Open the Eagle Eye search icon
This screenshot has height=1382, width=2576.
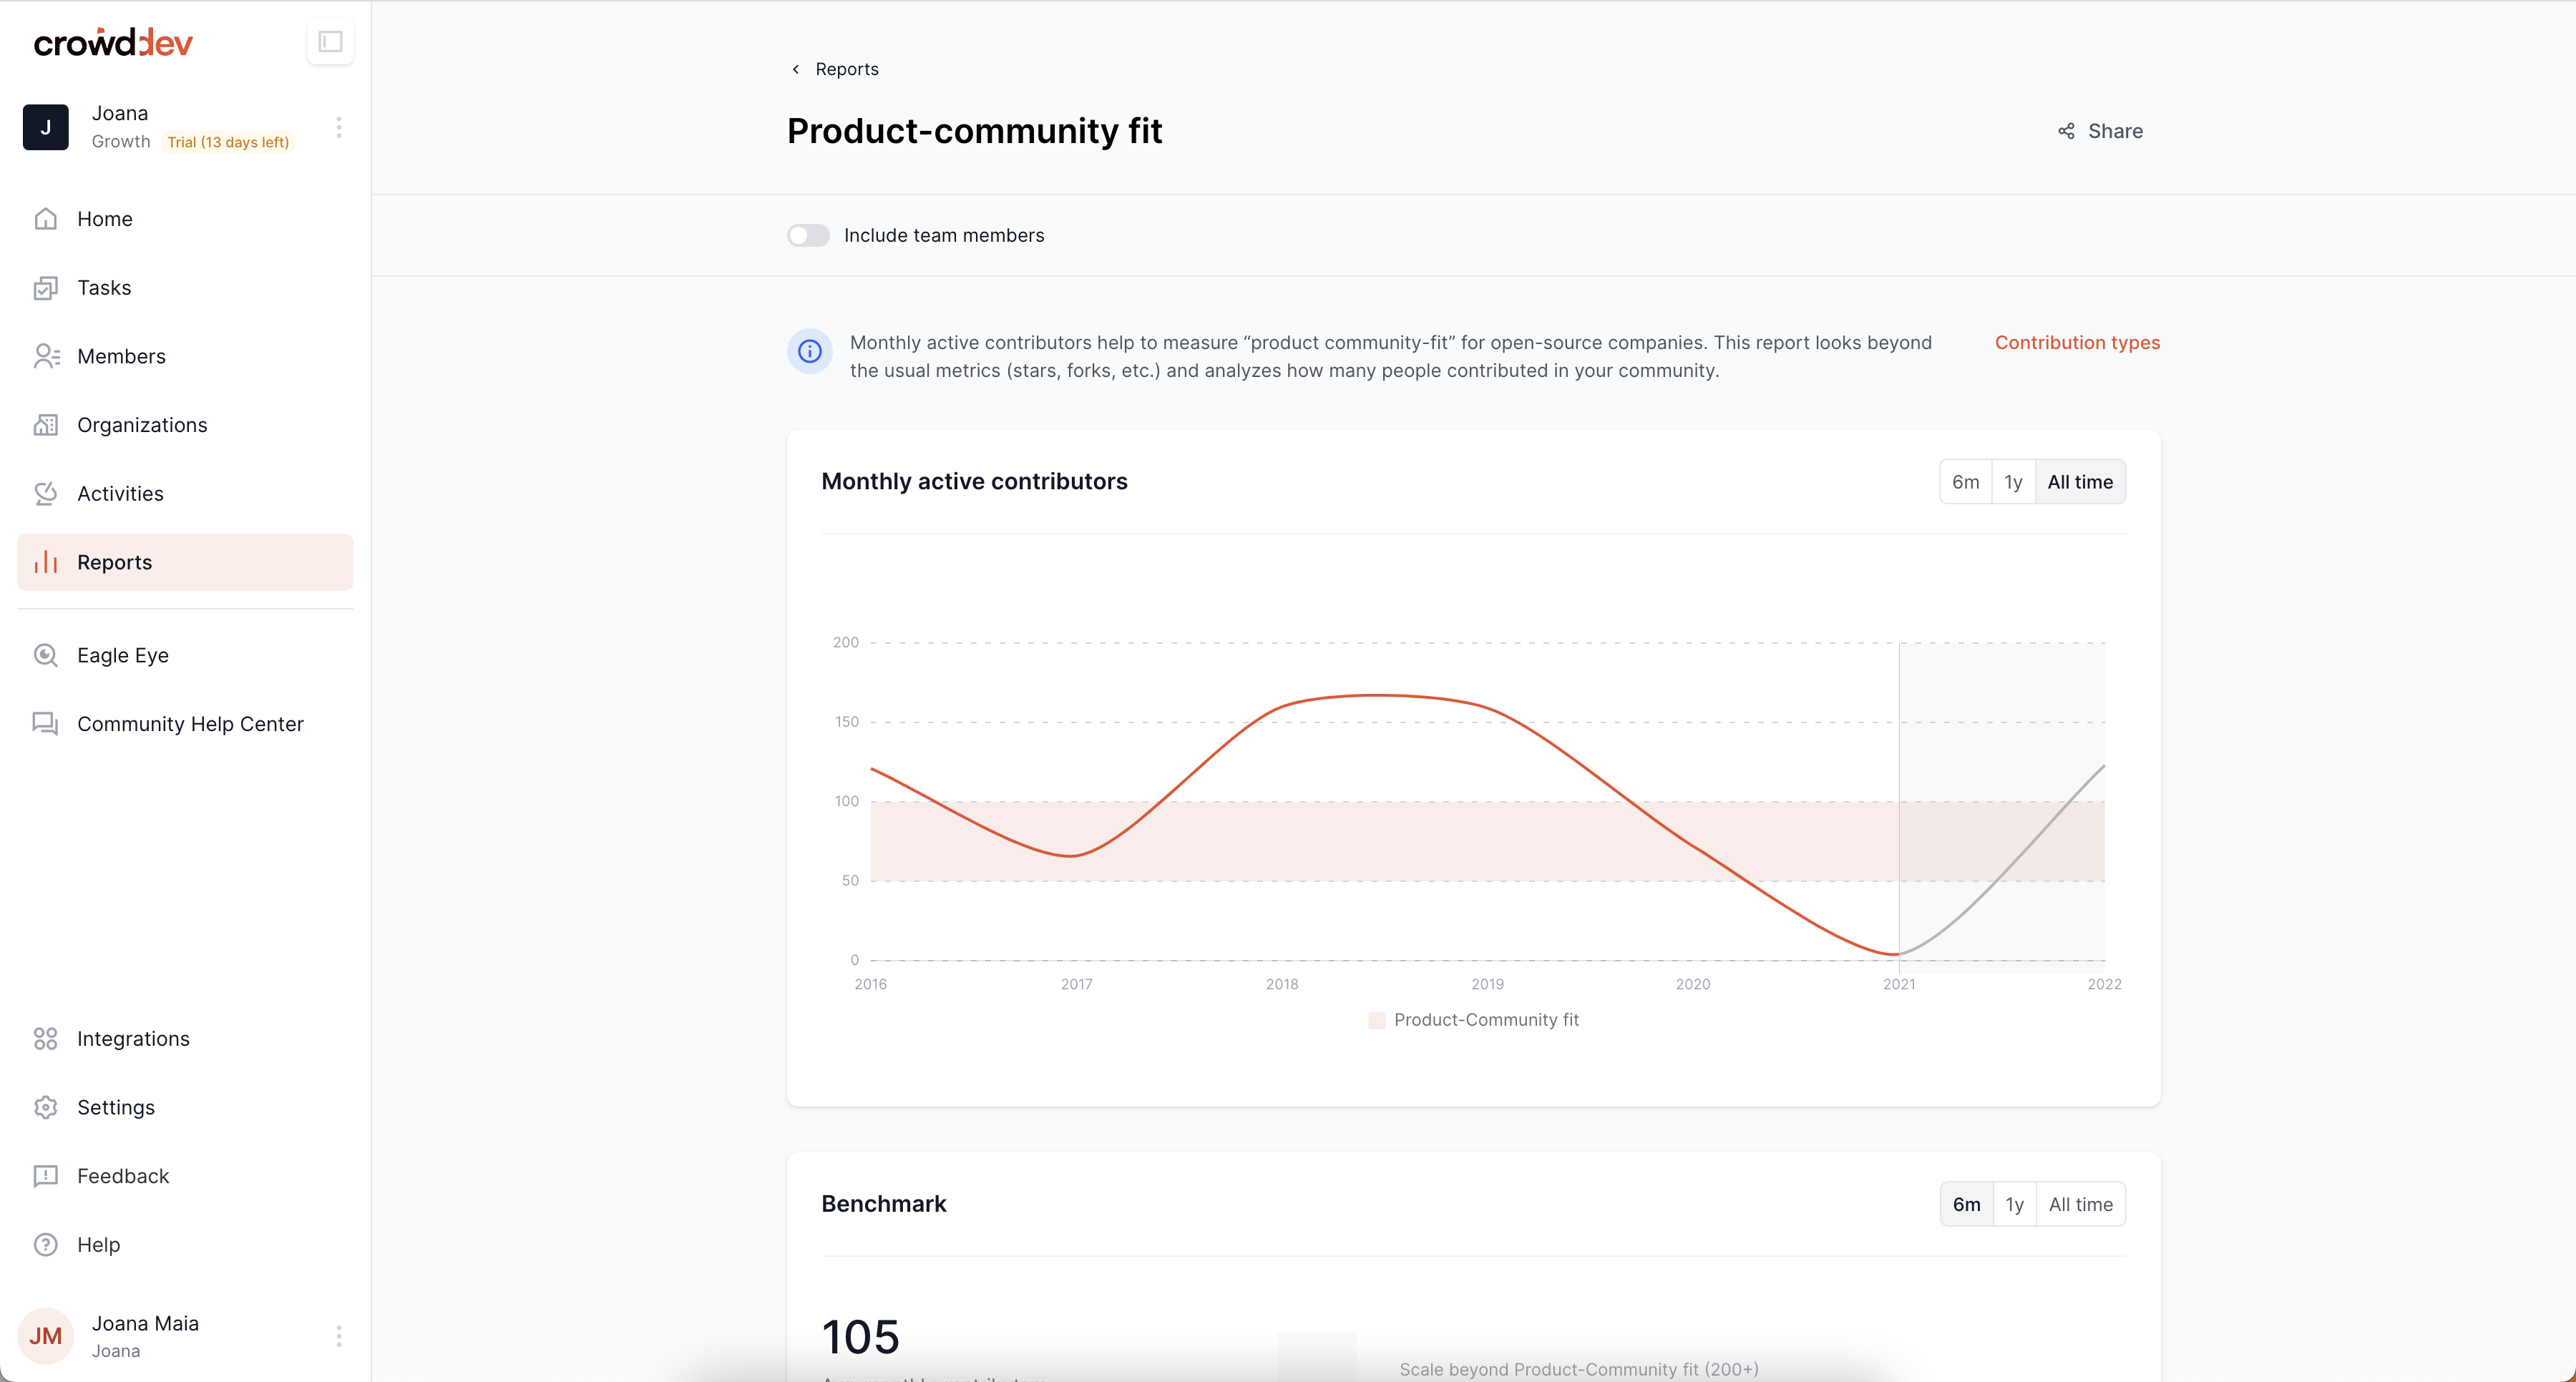(46, 655)
